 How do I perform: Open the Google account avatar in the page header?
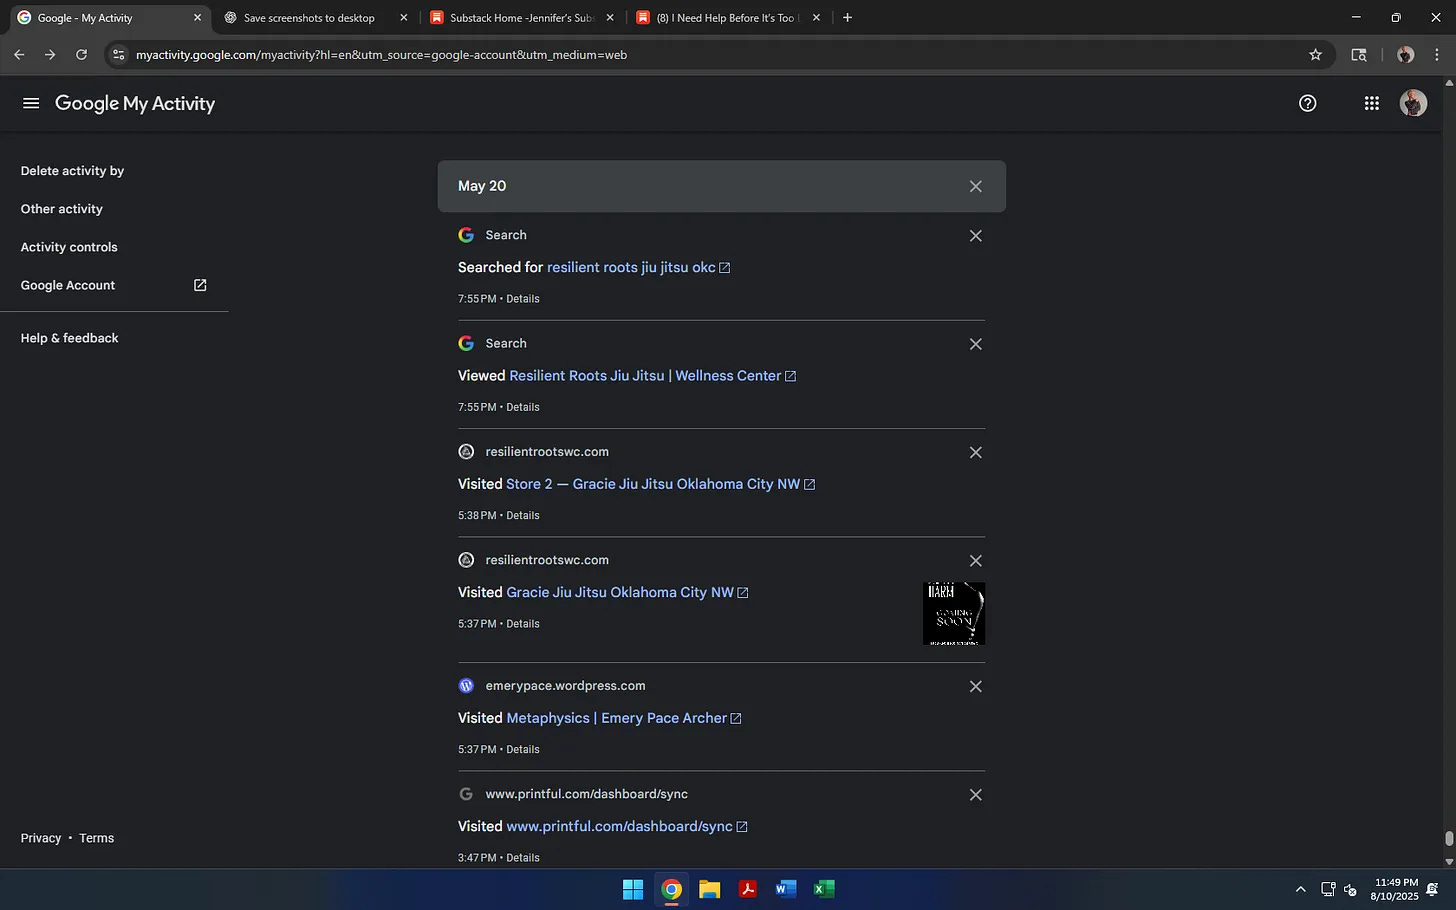(1413, 103)
